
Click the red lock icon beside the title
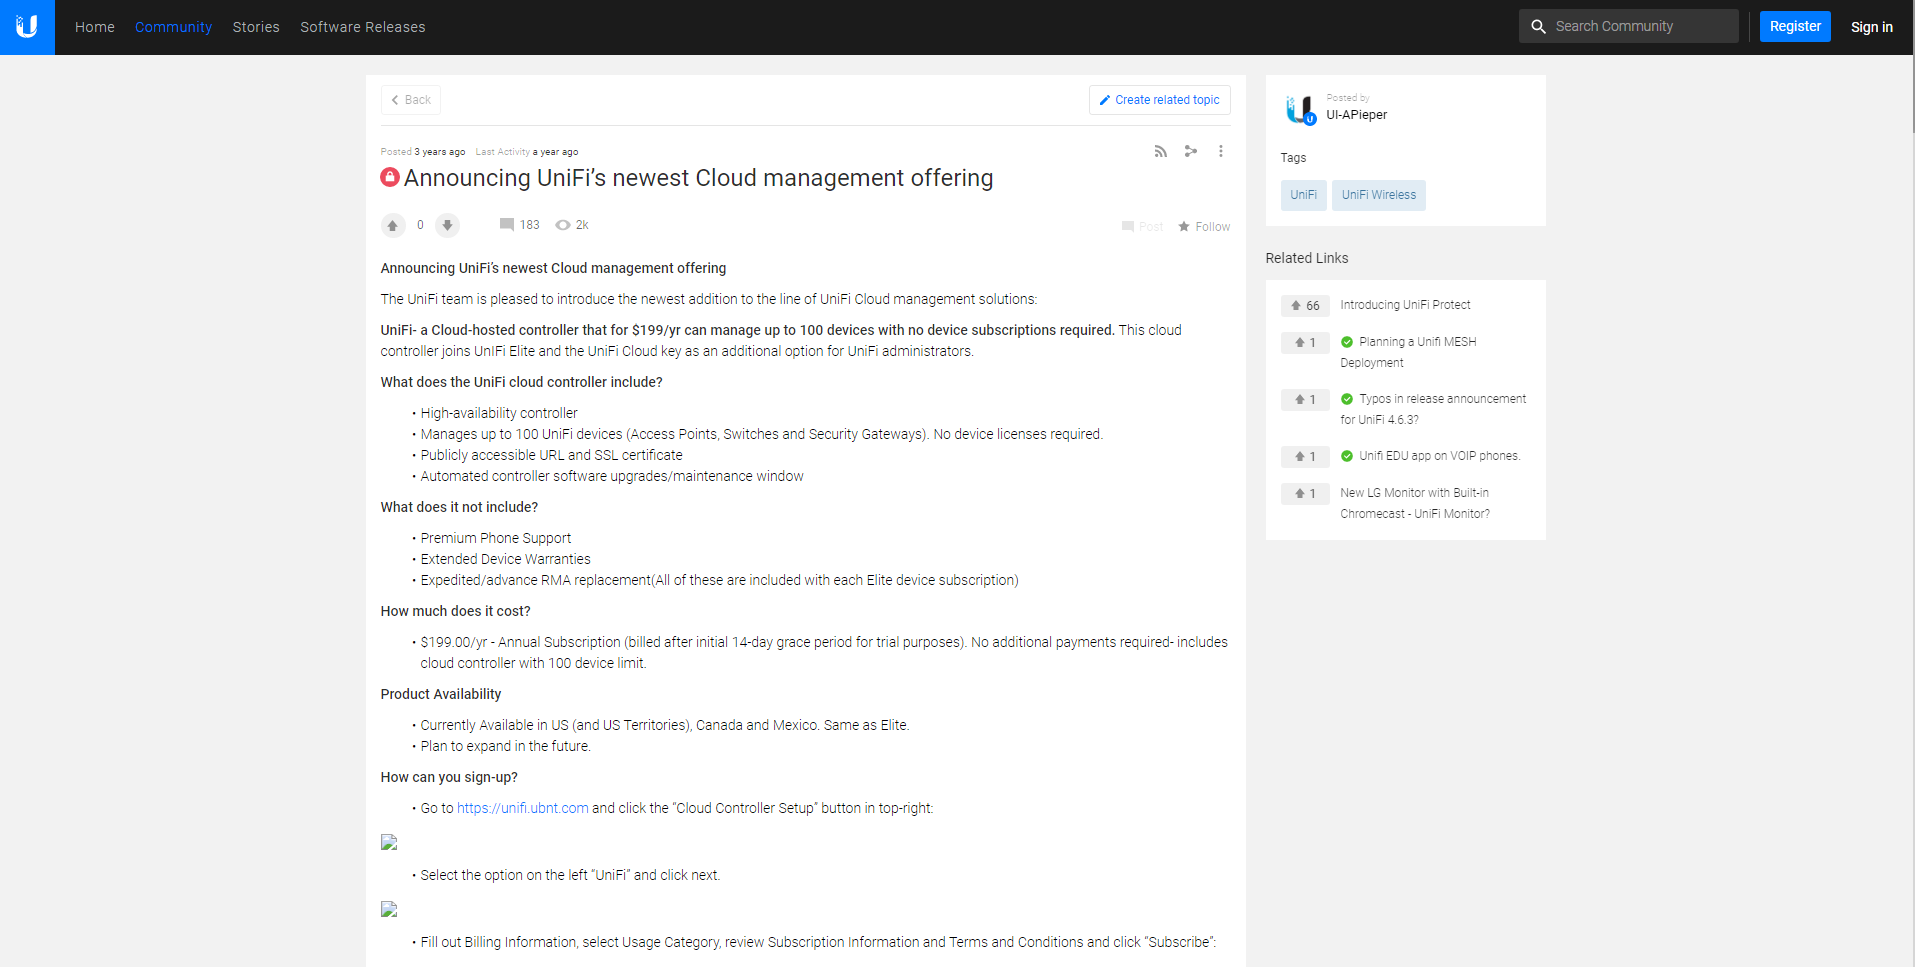click(390, 177)
